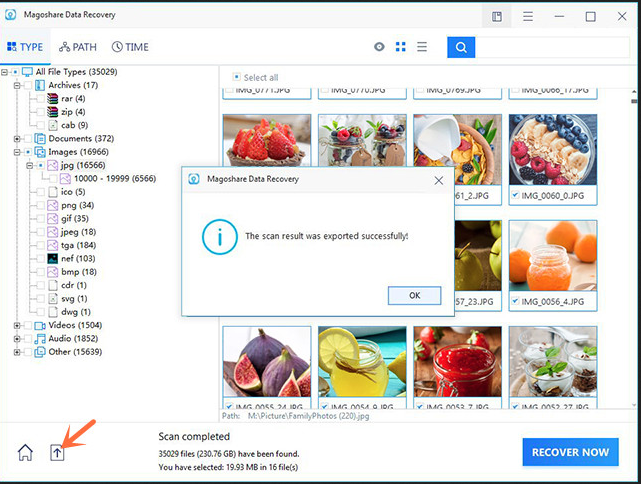Click the search text field
The height and width of the screenshot is (484, 641).
(552, 47)
